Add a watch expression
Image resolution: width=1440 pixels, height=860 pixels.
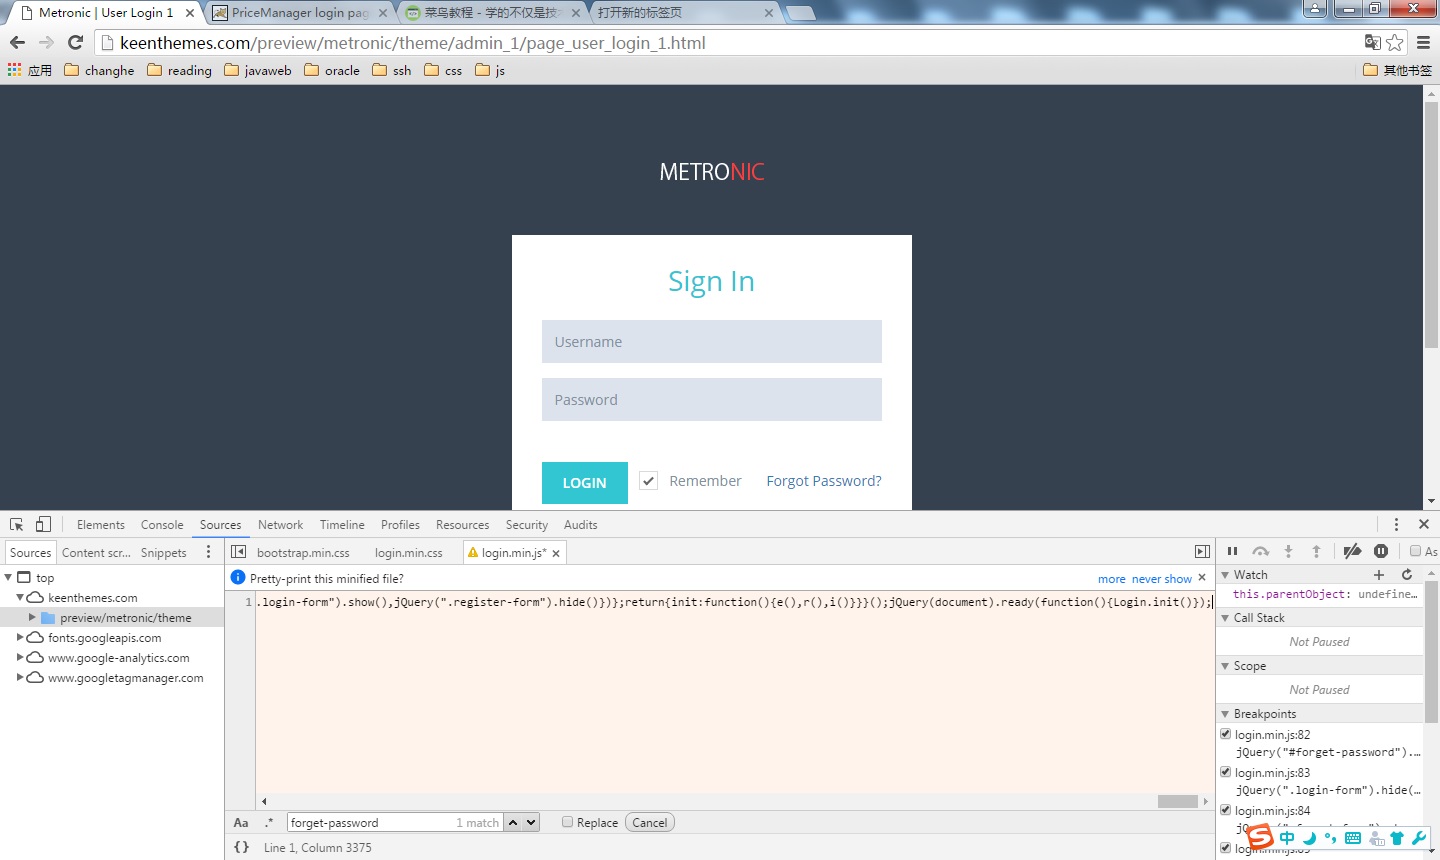coord(1379,575)
